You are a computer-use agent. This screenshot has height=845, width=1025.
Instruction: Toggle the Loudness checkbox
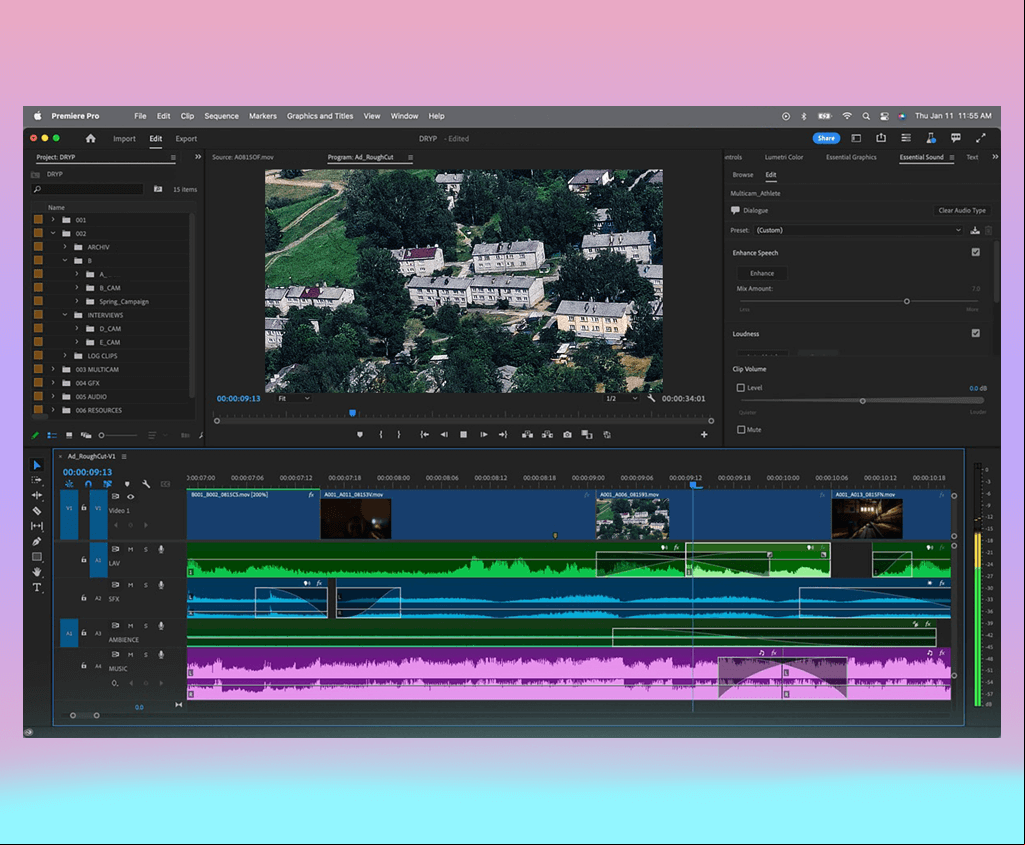[x=975, y=333]
